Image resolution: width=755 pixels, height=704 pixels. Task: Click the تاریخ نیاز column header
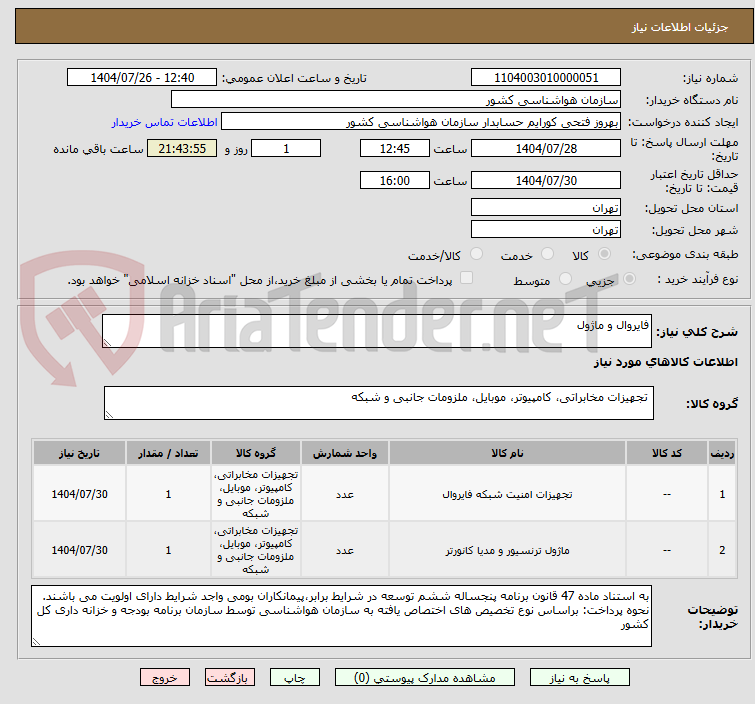point(79,453)
